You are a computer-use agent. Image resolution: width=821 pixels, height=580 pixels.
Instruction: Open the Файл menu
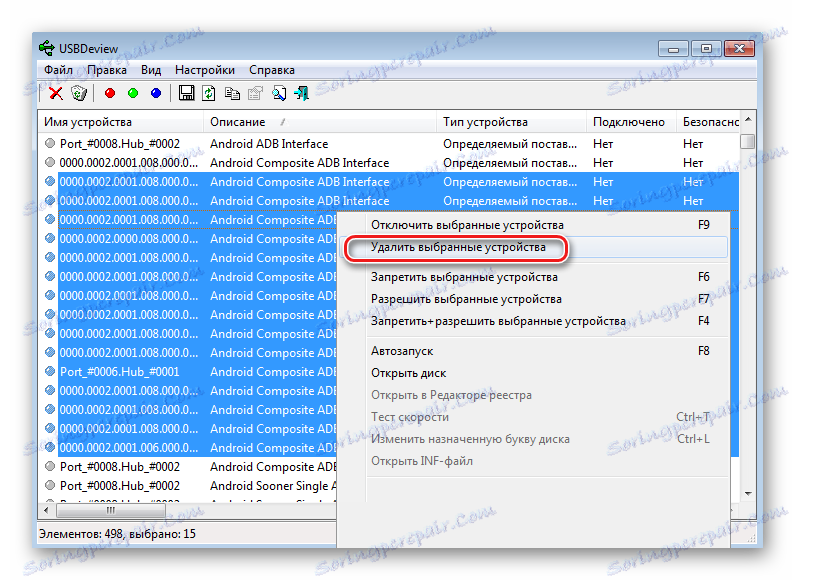click(x=58, y=70)
